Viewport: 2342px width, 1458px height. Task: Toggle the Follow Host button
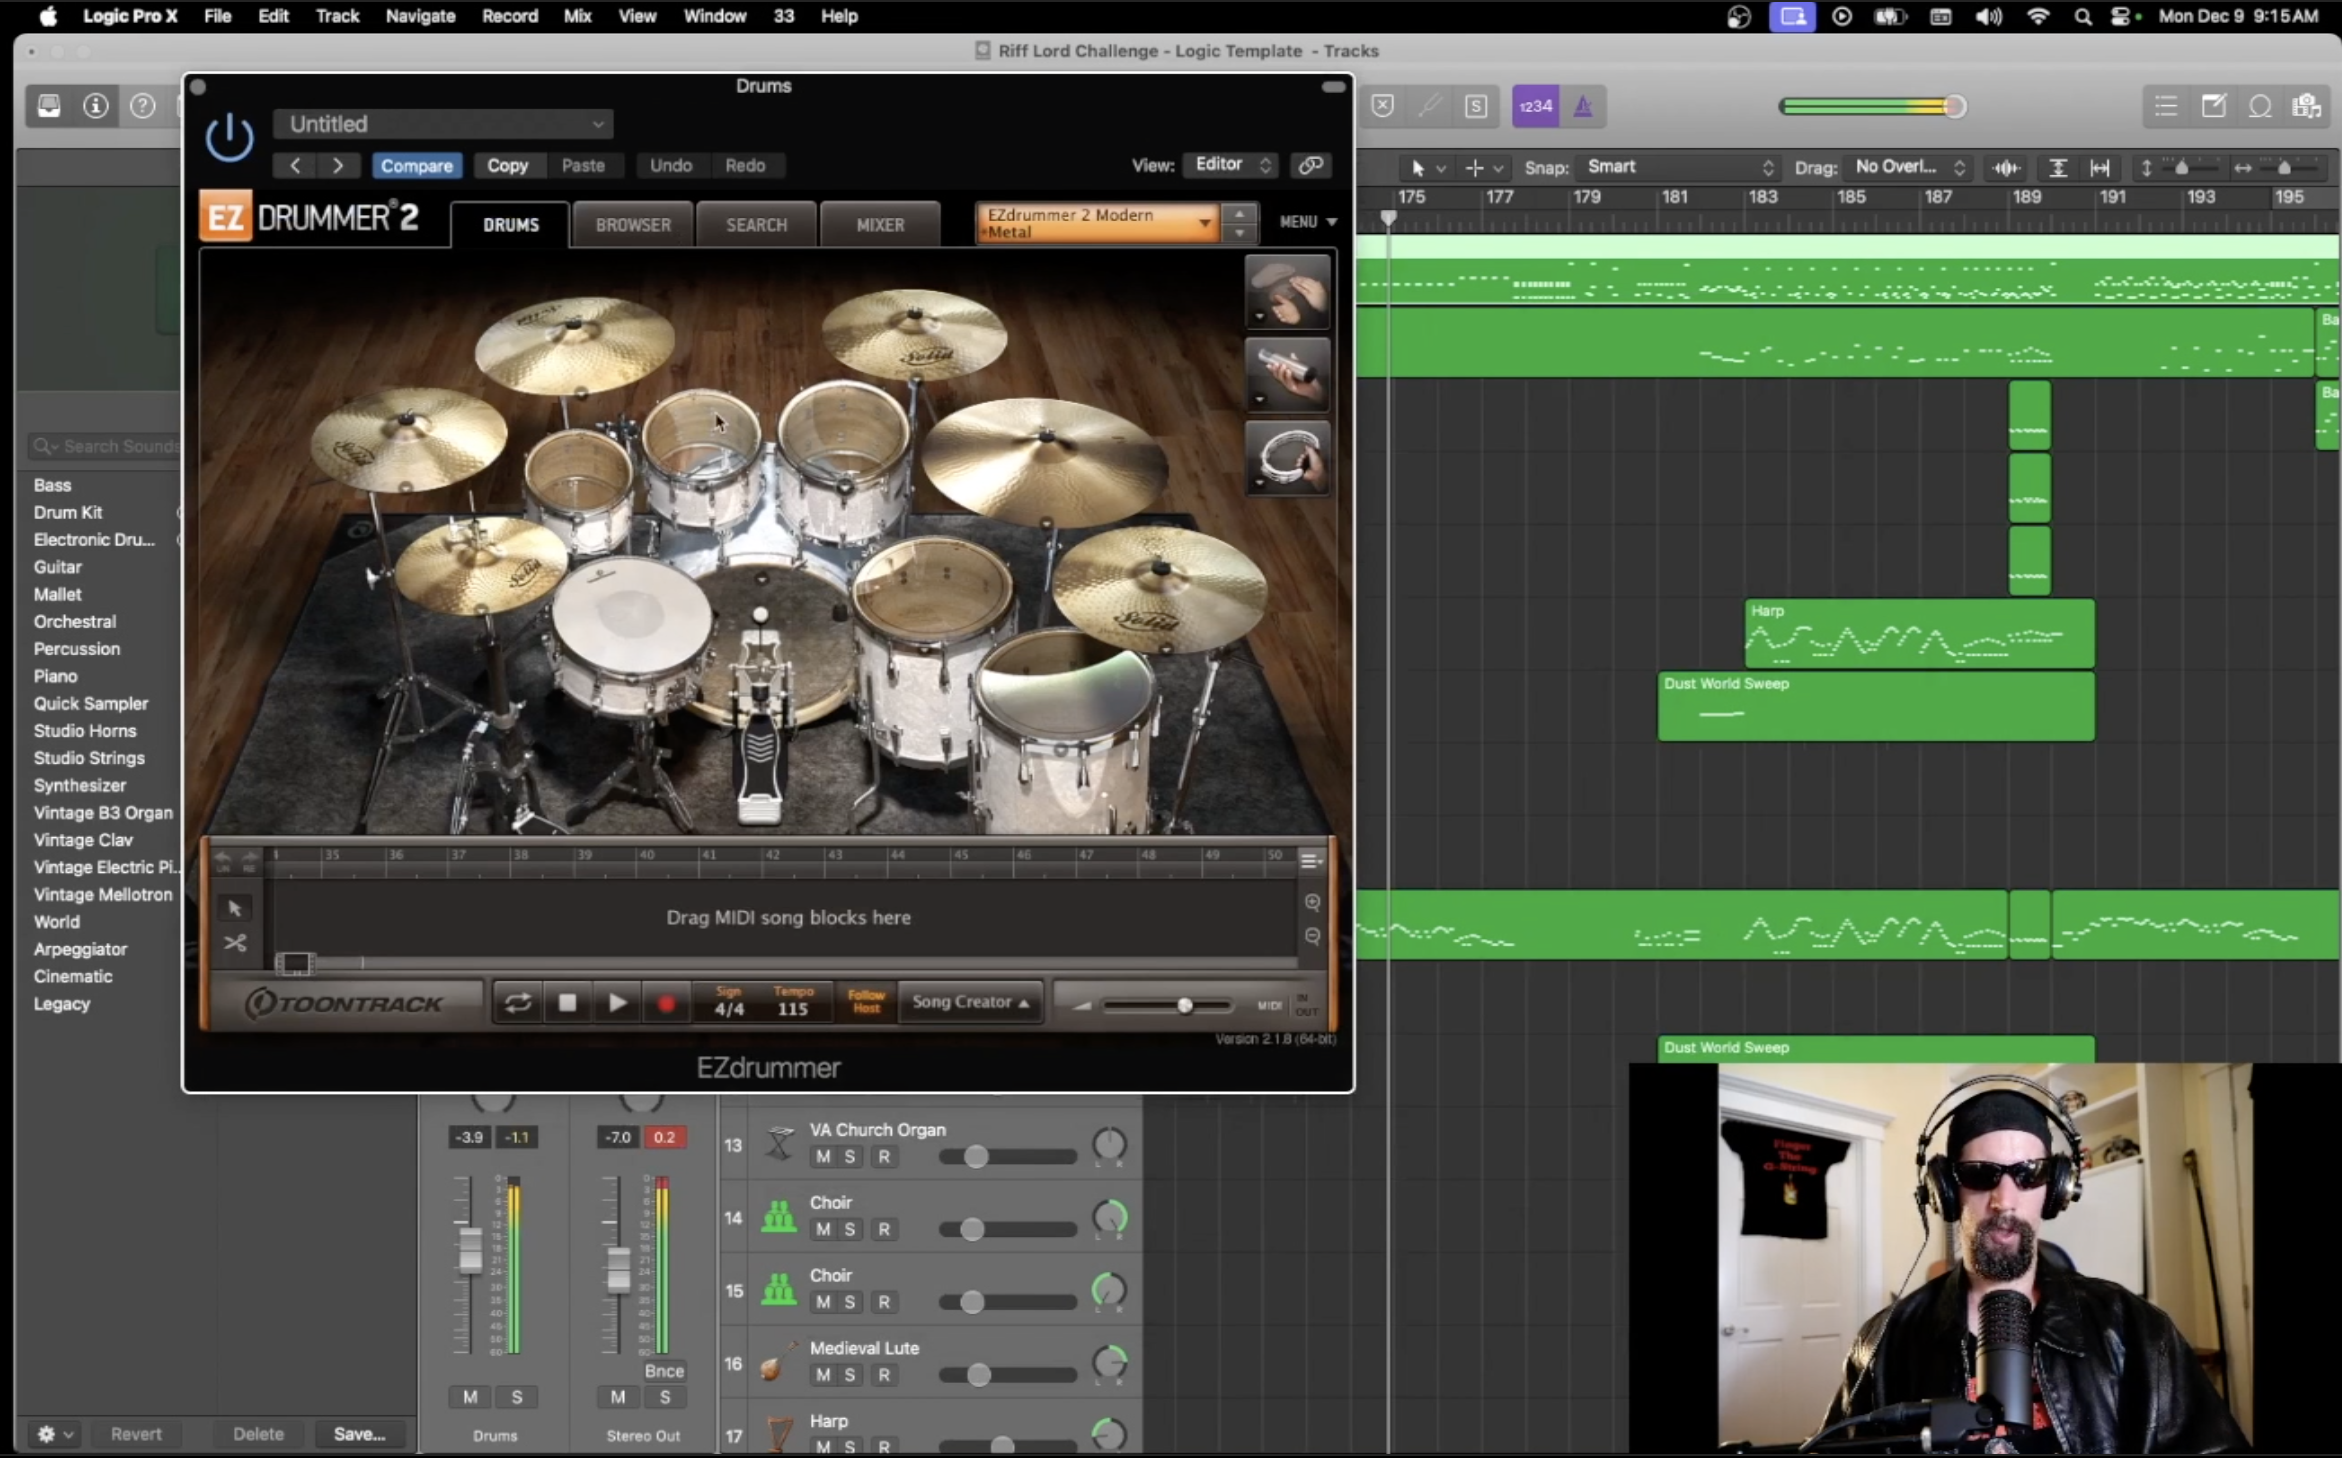pyautogui.click(x=866, y=1002)
